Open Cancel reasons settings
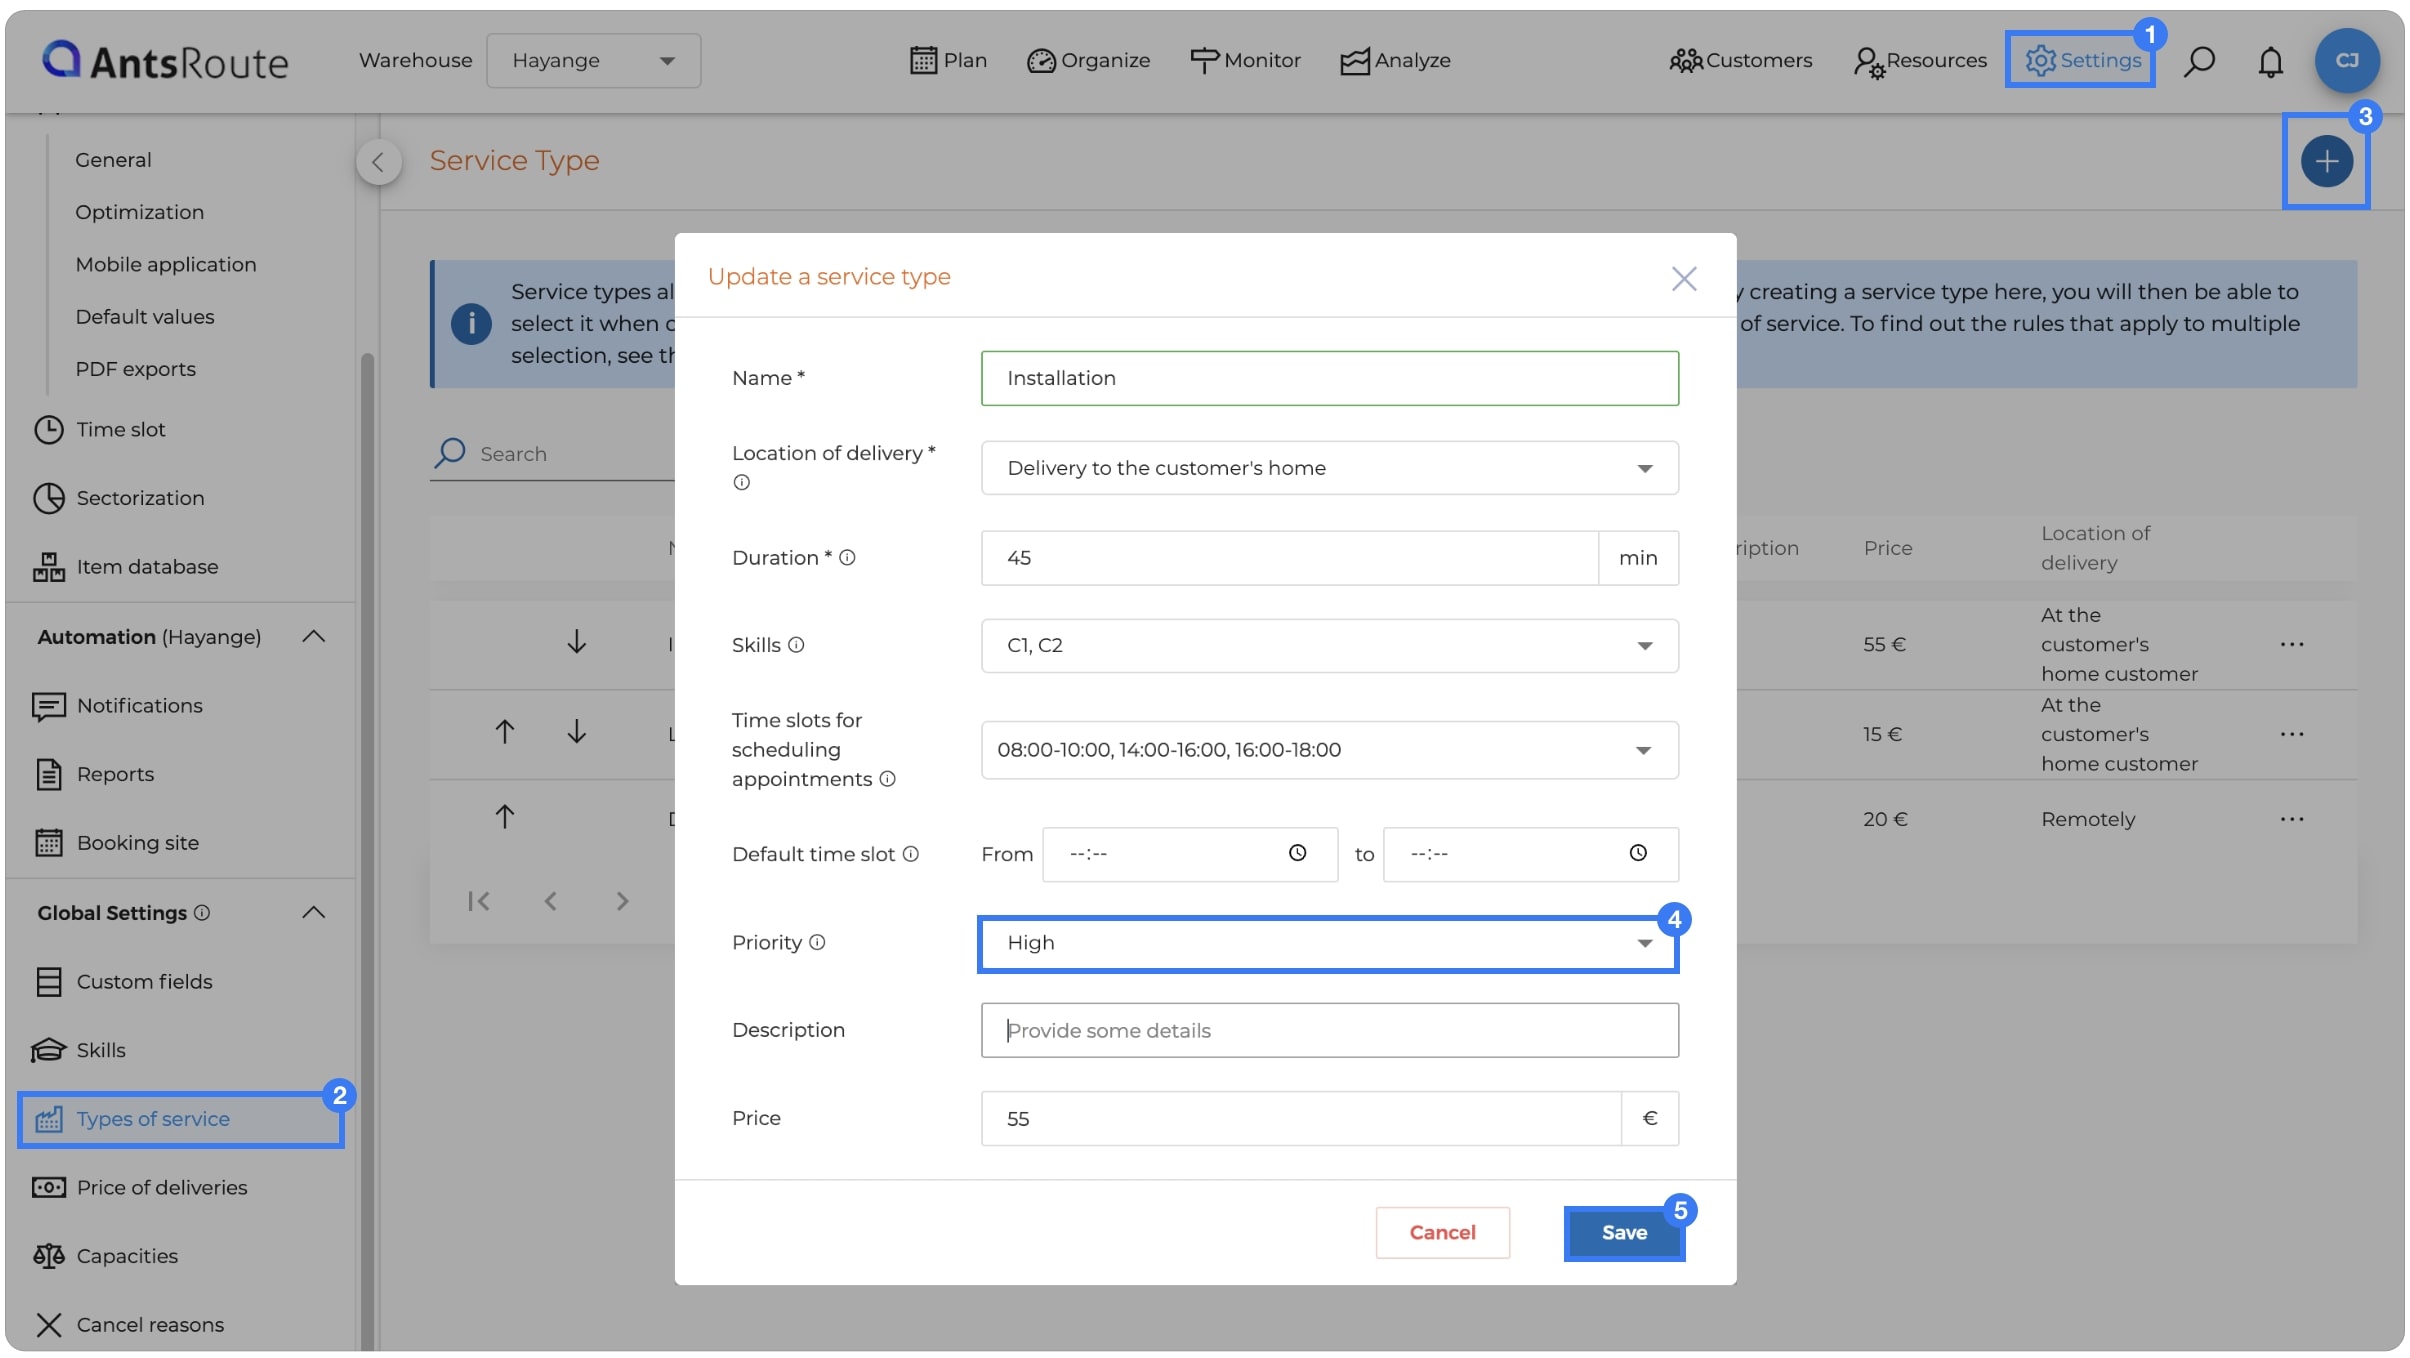 (x=129, y=1325)
